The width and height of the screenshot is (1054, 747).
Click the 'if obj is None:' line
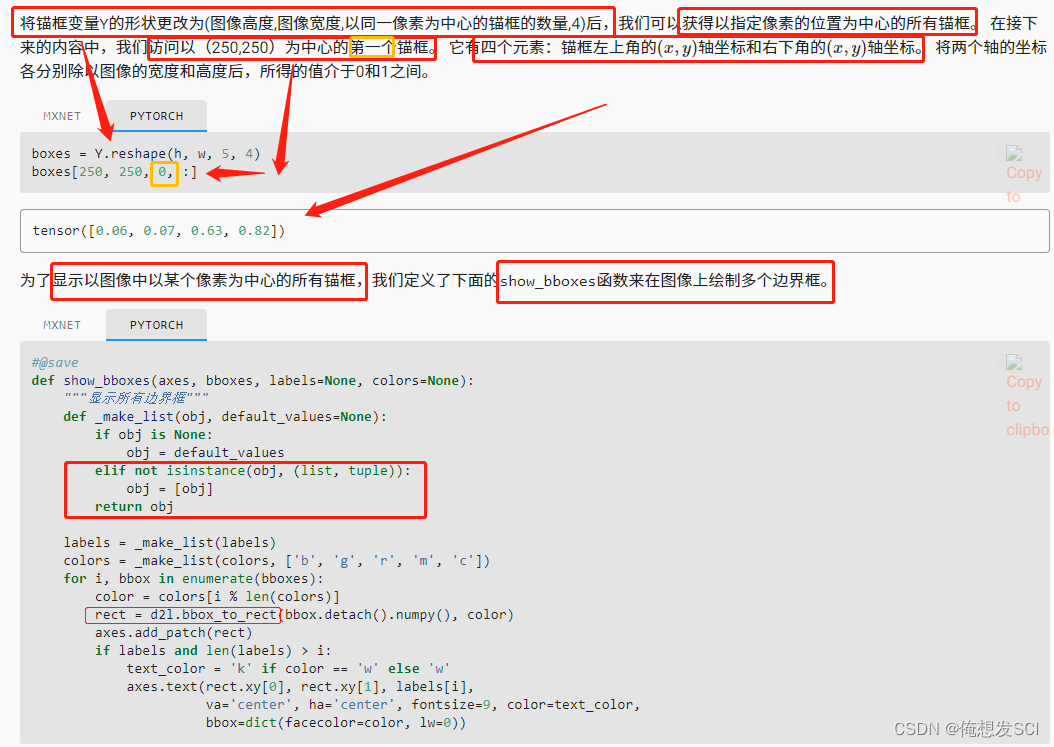(x=153, y=435)
